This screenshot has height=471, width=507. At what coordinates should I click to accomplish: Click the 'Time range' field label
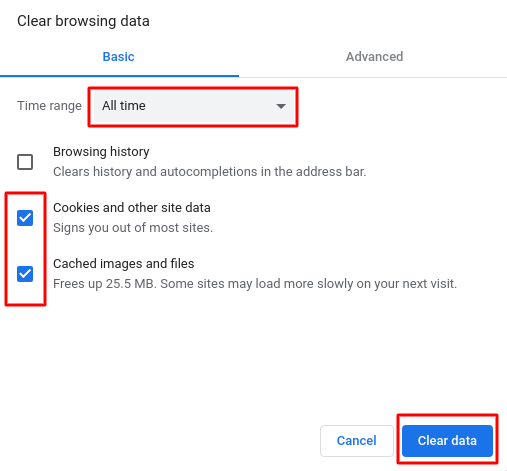tap(49, 106)
